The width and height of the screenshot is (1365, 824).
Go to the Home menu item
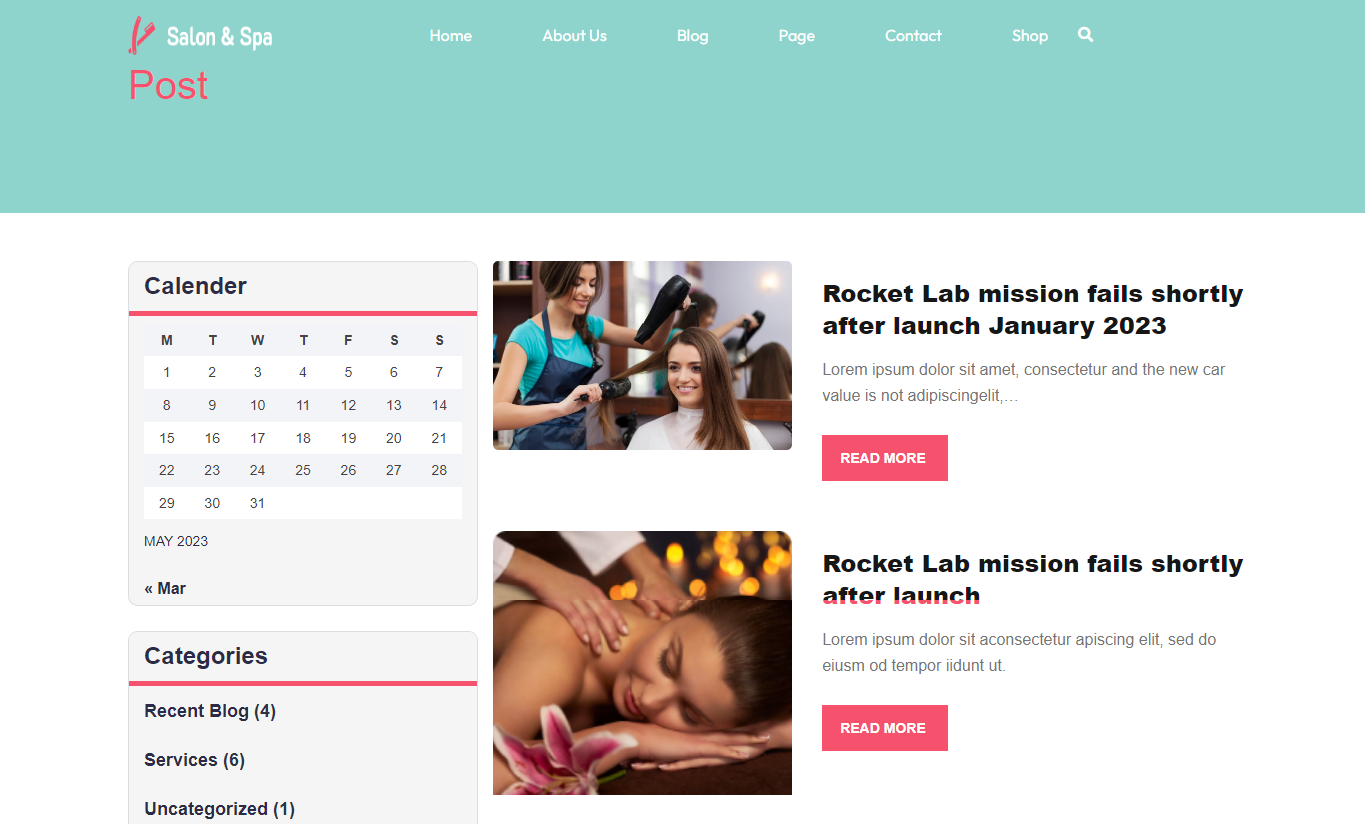(x=451, y=36)
